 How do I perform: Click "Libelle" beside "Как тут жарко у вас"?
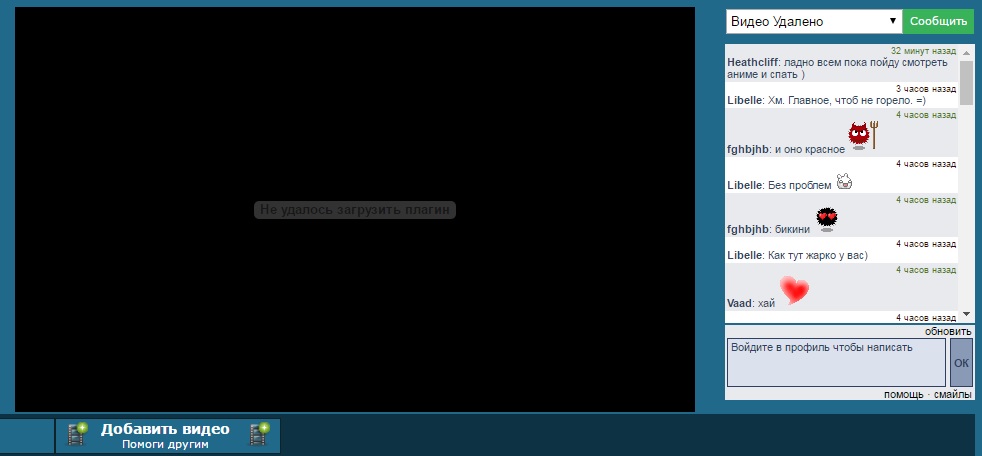pyautogui.click(x=745, y=256)
